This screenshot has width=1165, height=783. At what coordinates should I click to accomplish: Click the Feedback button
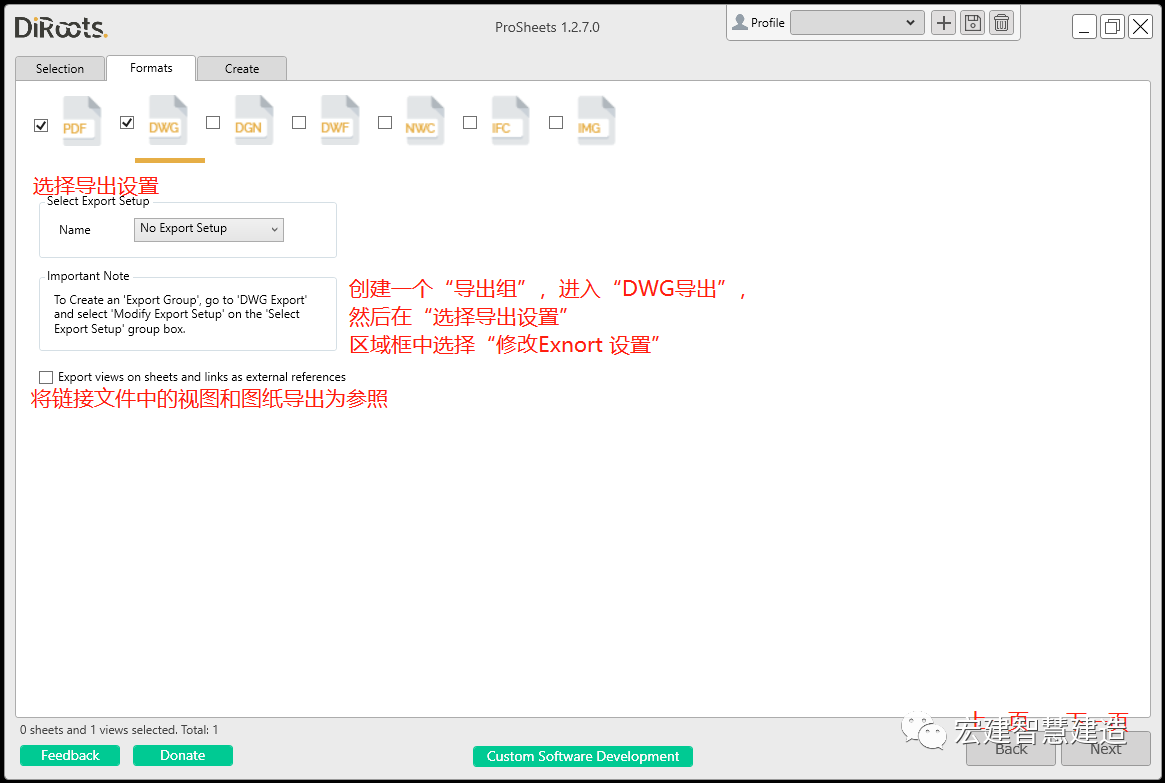pos(70,756)
